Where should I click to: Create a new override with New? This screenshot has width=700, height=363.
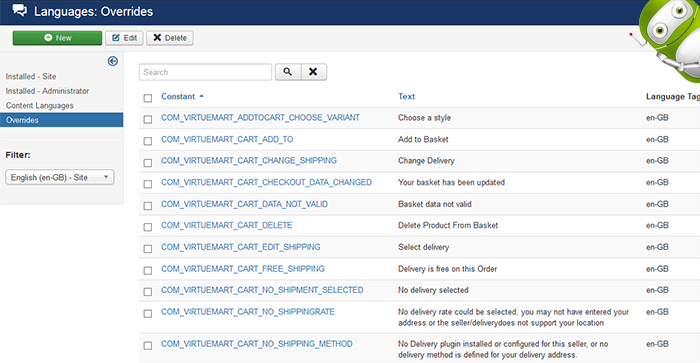(57, 38)
